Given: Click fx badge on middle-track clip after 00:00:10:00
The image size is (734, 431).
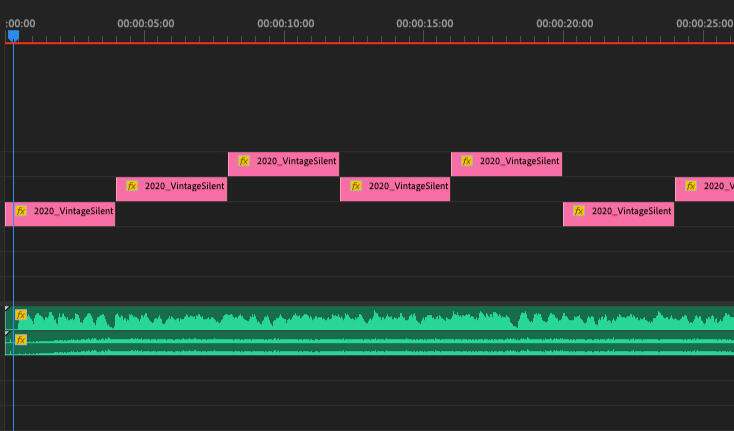Looking at the screenshot, I should [356, 186].
